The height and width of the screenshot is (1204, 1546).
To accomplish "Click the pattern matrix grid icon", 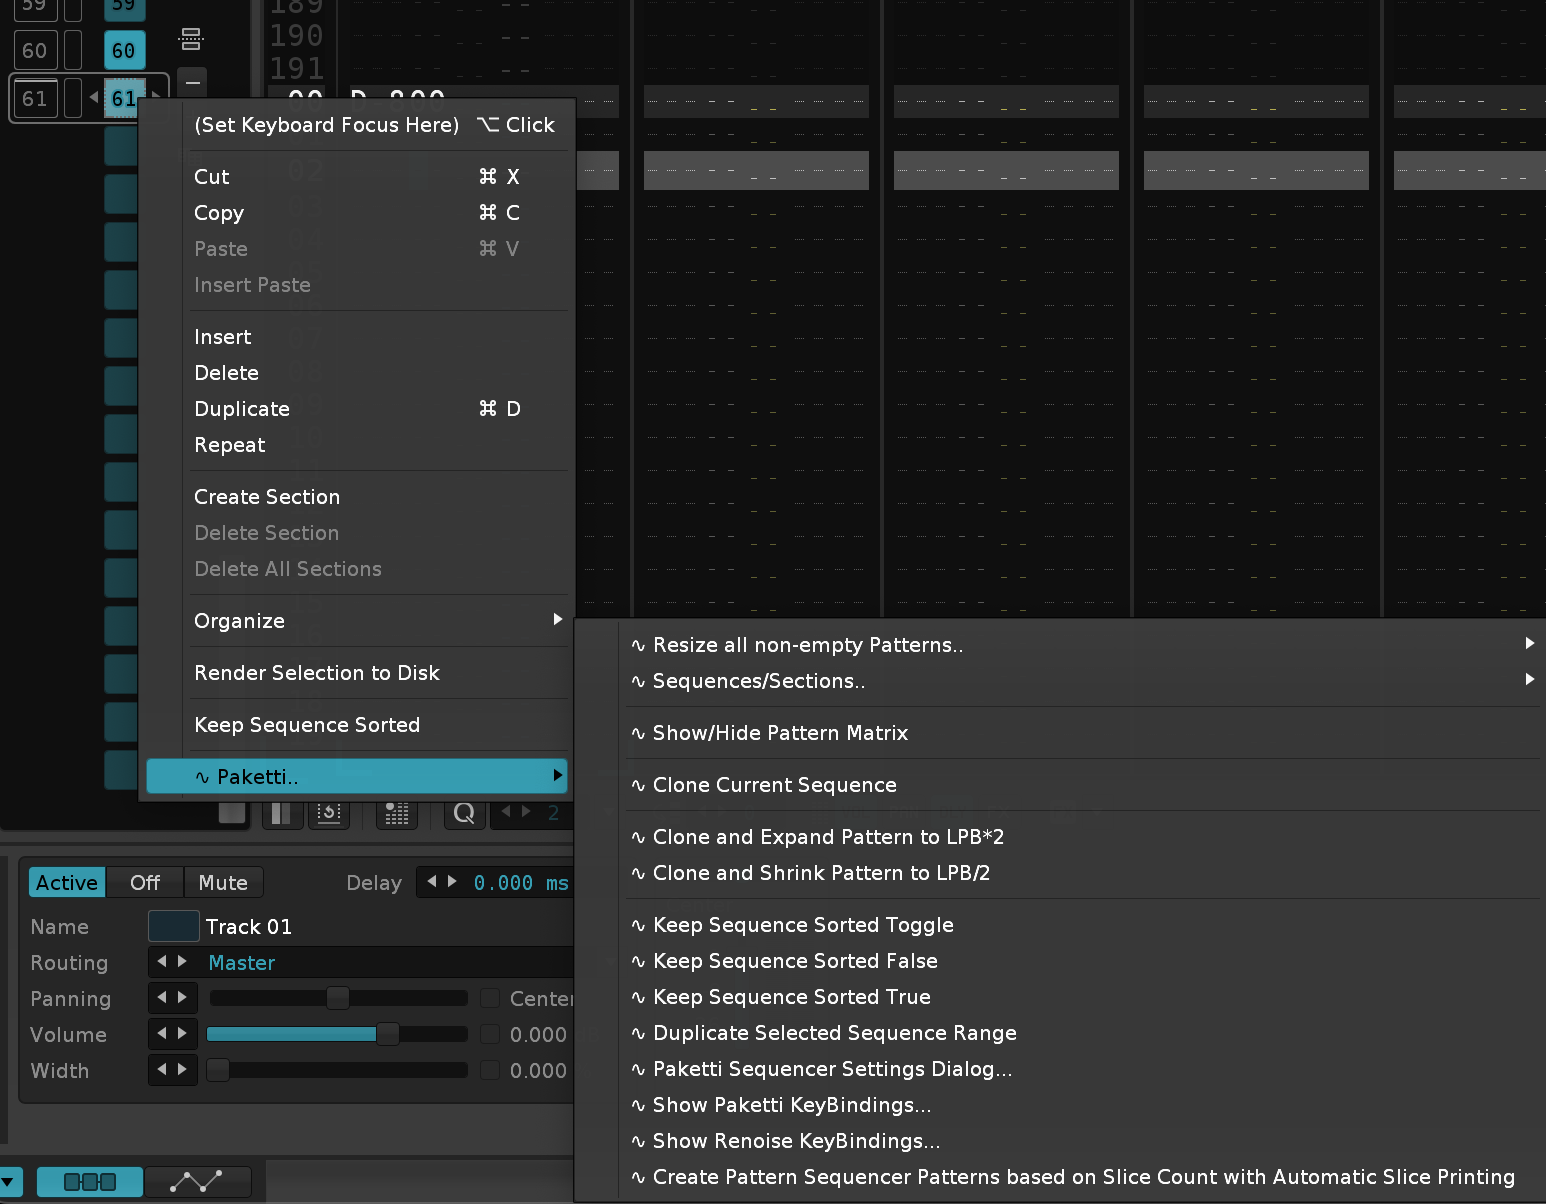I will (397, 813).
